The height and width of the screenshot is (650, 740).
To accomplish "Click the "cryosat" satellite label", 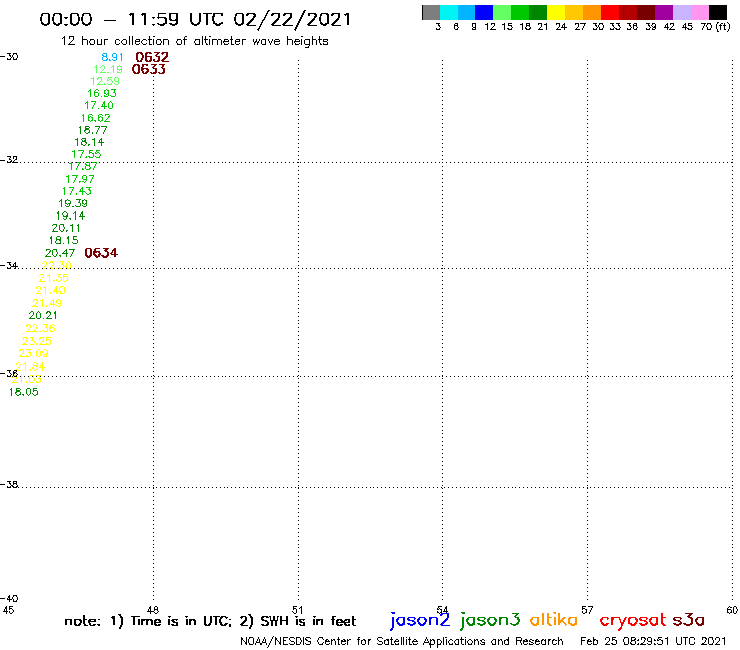I will click(632, 620).
